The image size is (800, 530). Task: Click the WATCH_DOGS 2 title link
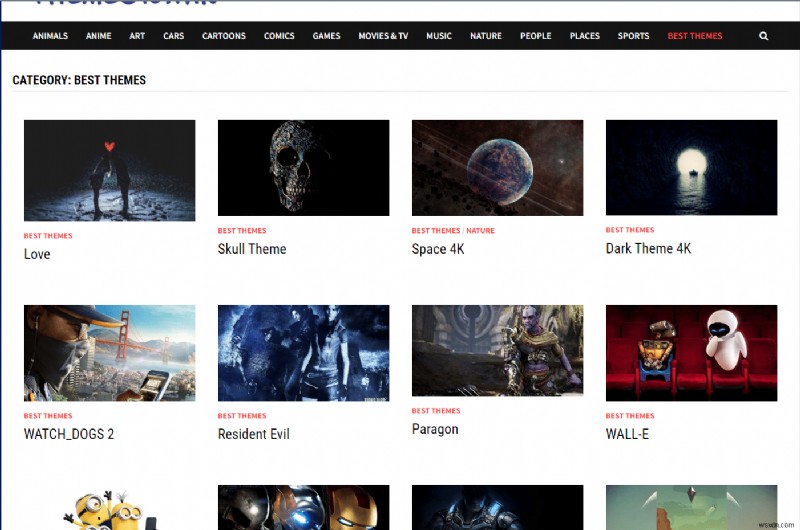[x=69, y=434]
